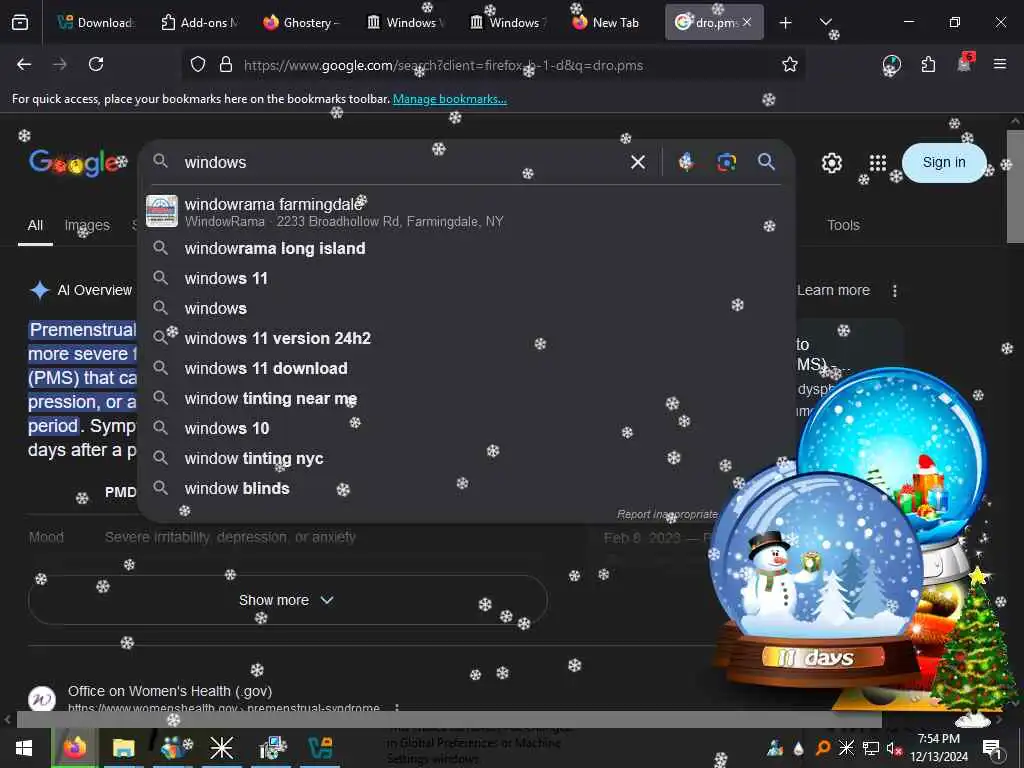Open the snowflake app on taskbar

pos(221,748)
